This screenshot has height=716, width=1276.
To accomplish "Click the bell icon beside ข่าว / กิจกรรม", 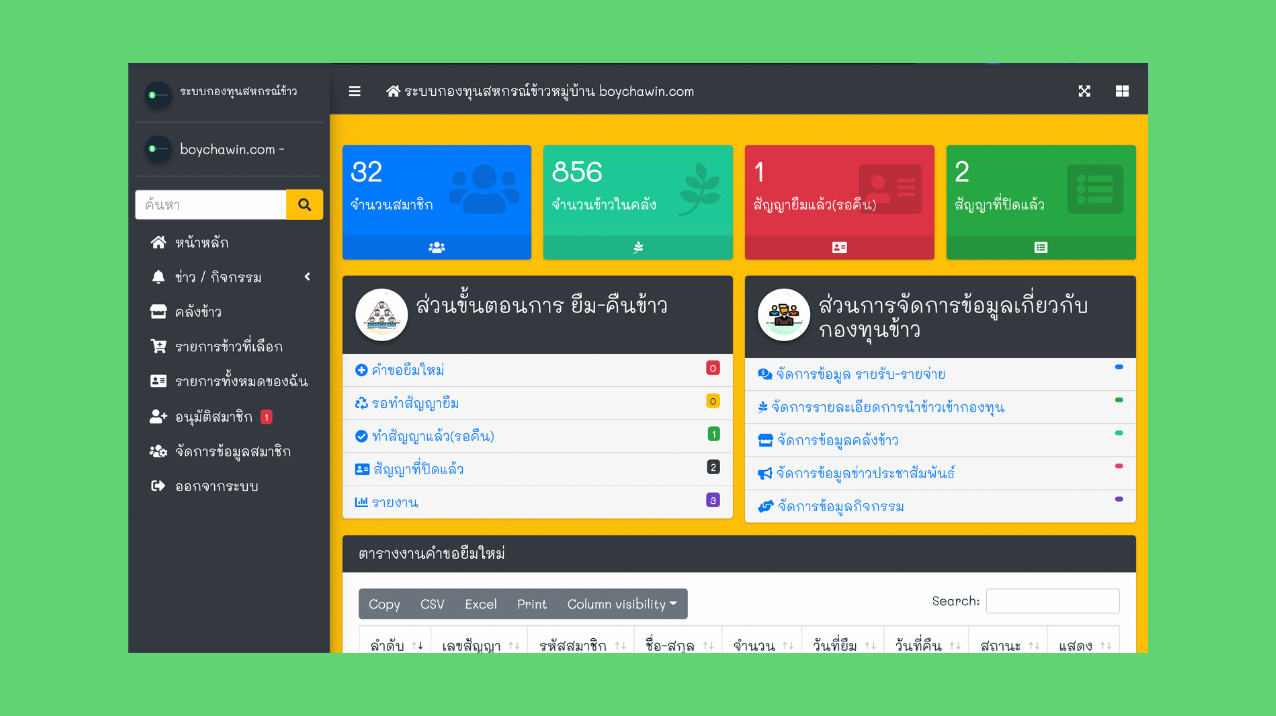I will point(158,277).
